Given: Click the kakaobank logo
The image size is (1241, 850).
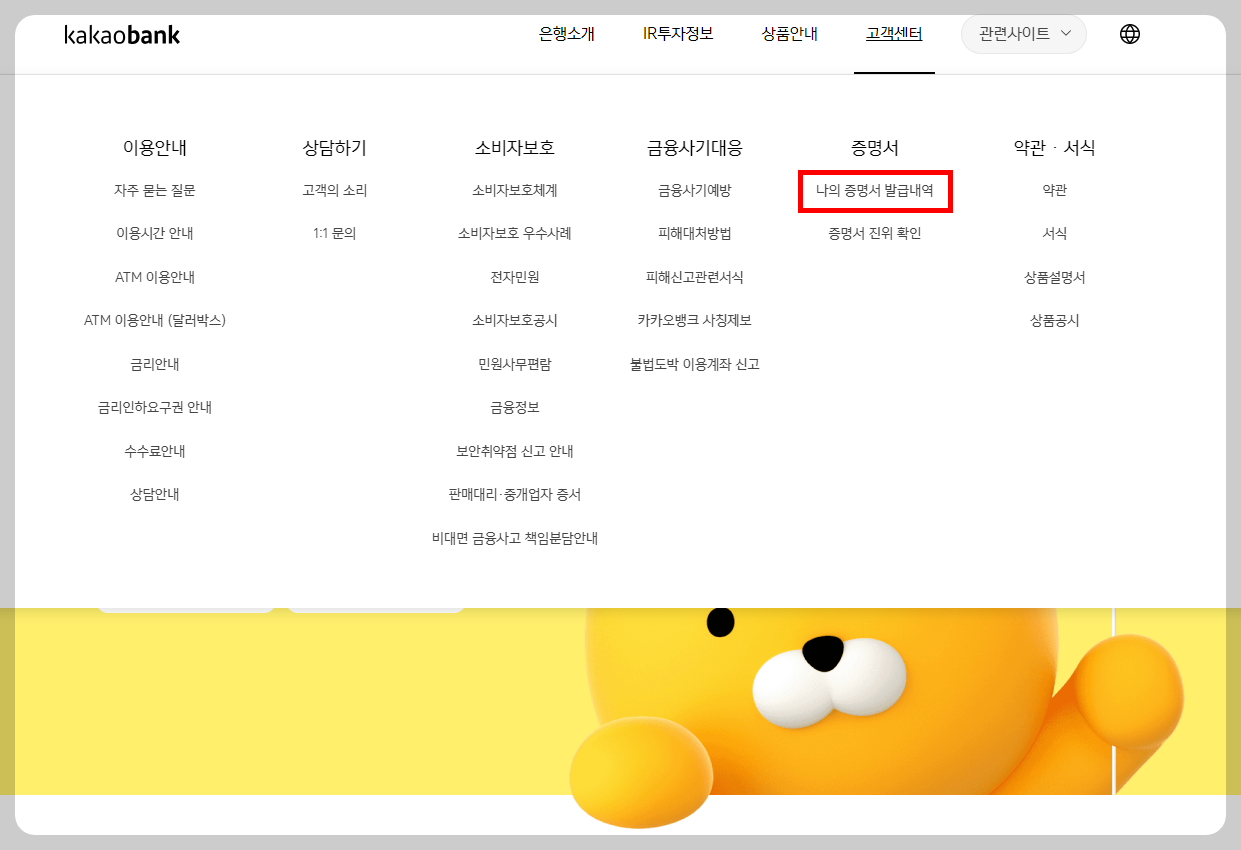Looking at the screenshot, I should [x=122, y=35].
